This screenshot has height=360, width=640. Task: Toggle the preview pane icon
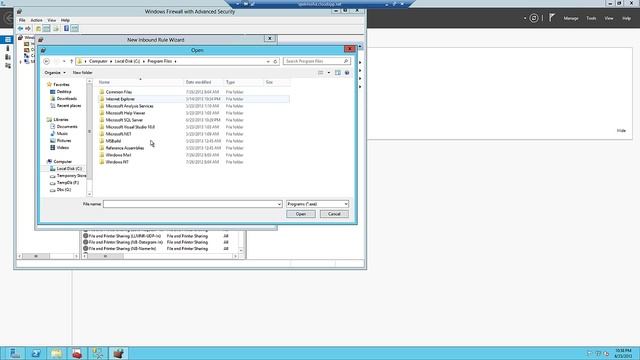(x=338, y=73)
